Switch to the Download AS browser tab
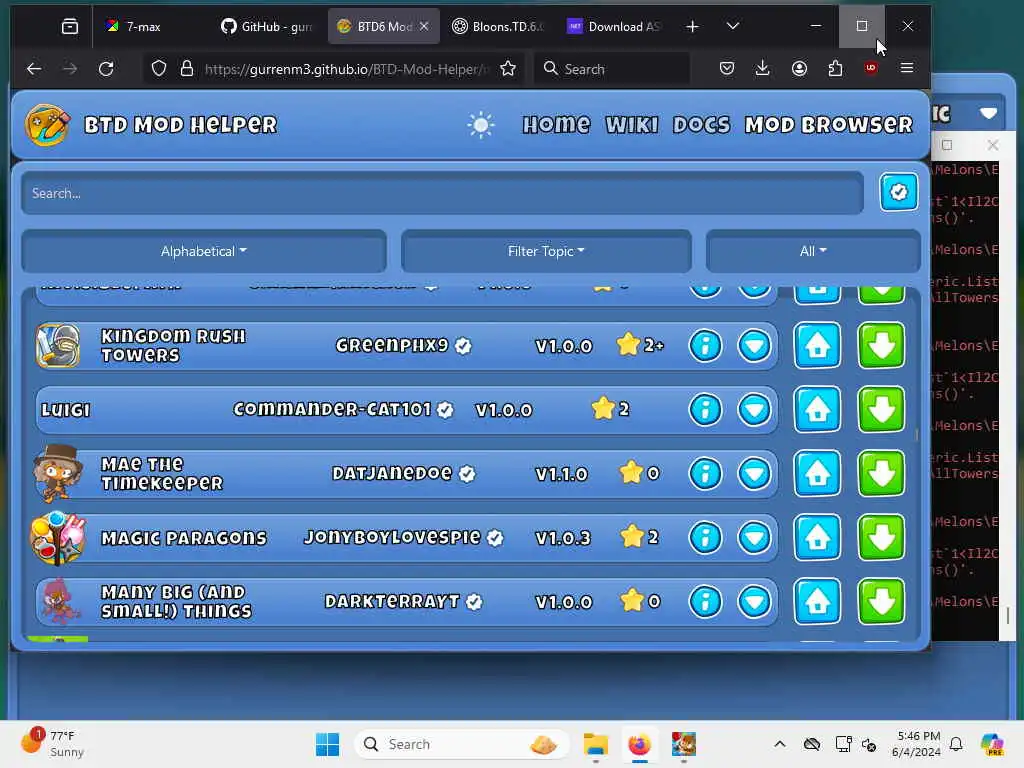Viewport: 1024px width, 768px height. pyautogui.click(x=614, y=26)
